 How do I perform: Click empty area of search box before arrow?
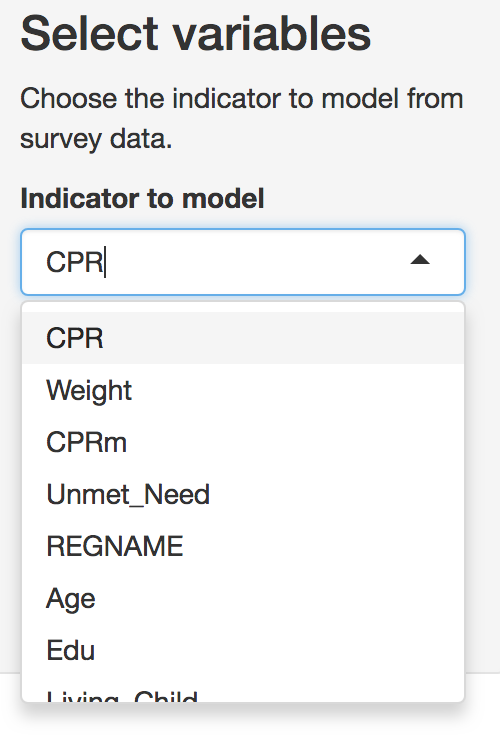(x=255, y=262)
